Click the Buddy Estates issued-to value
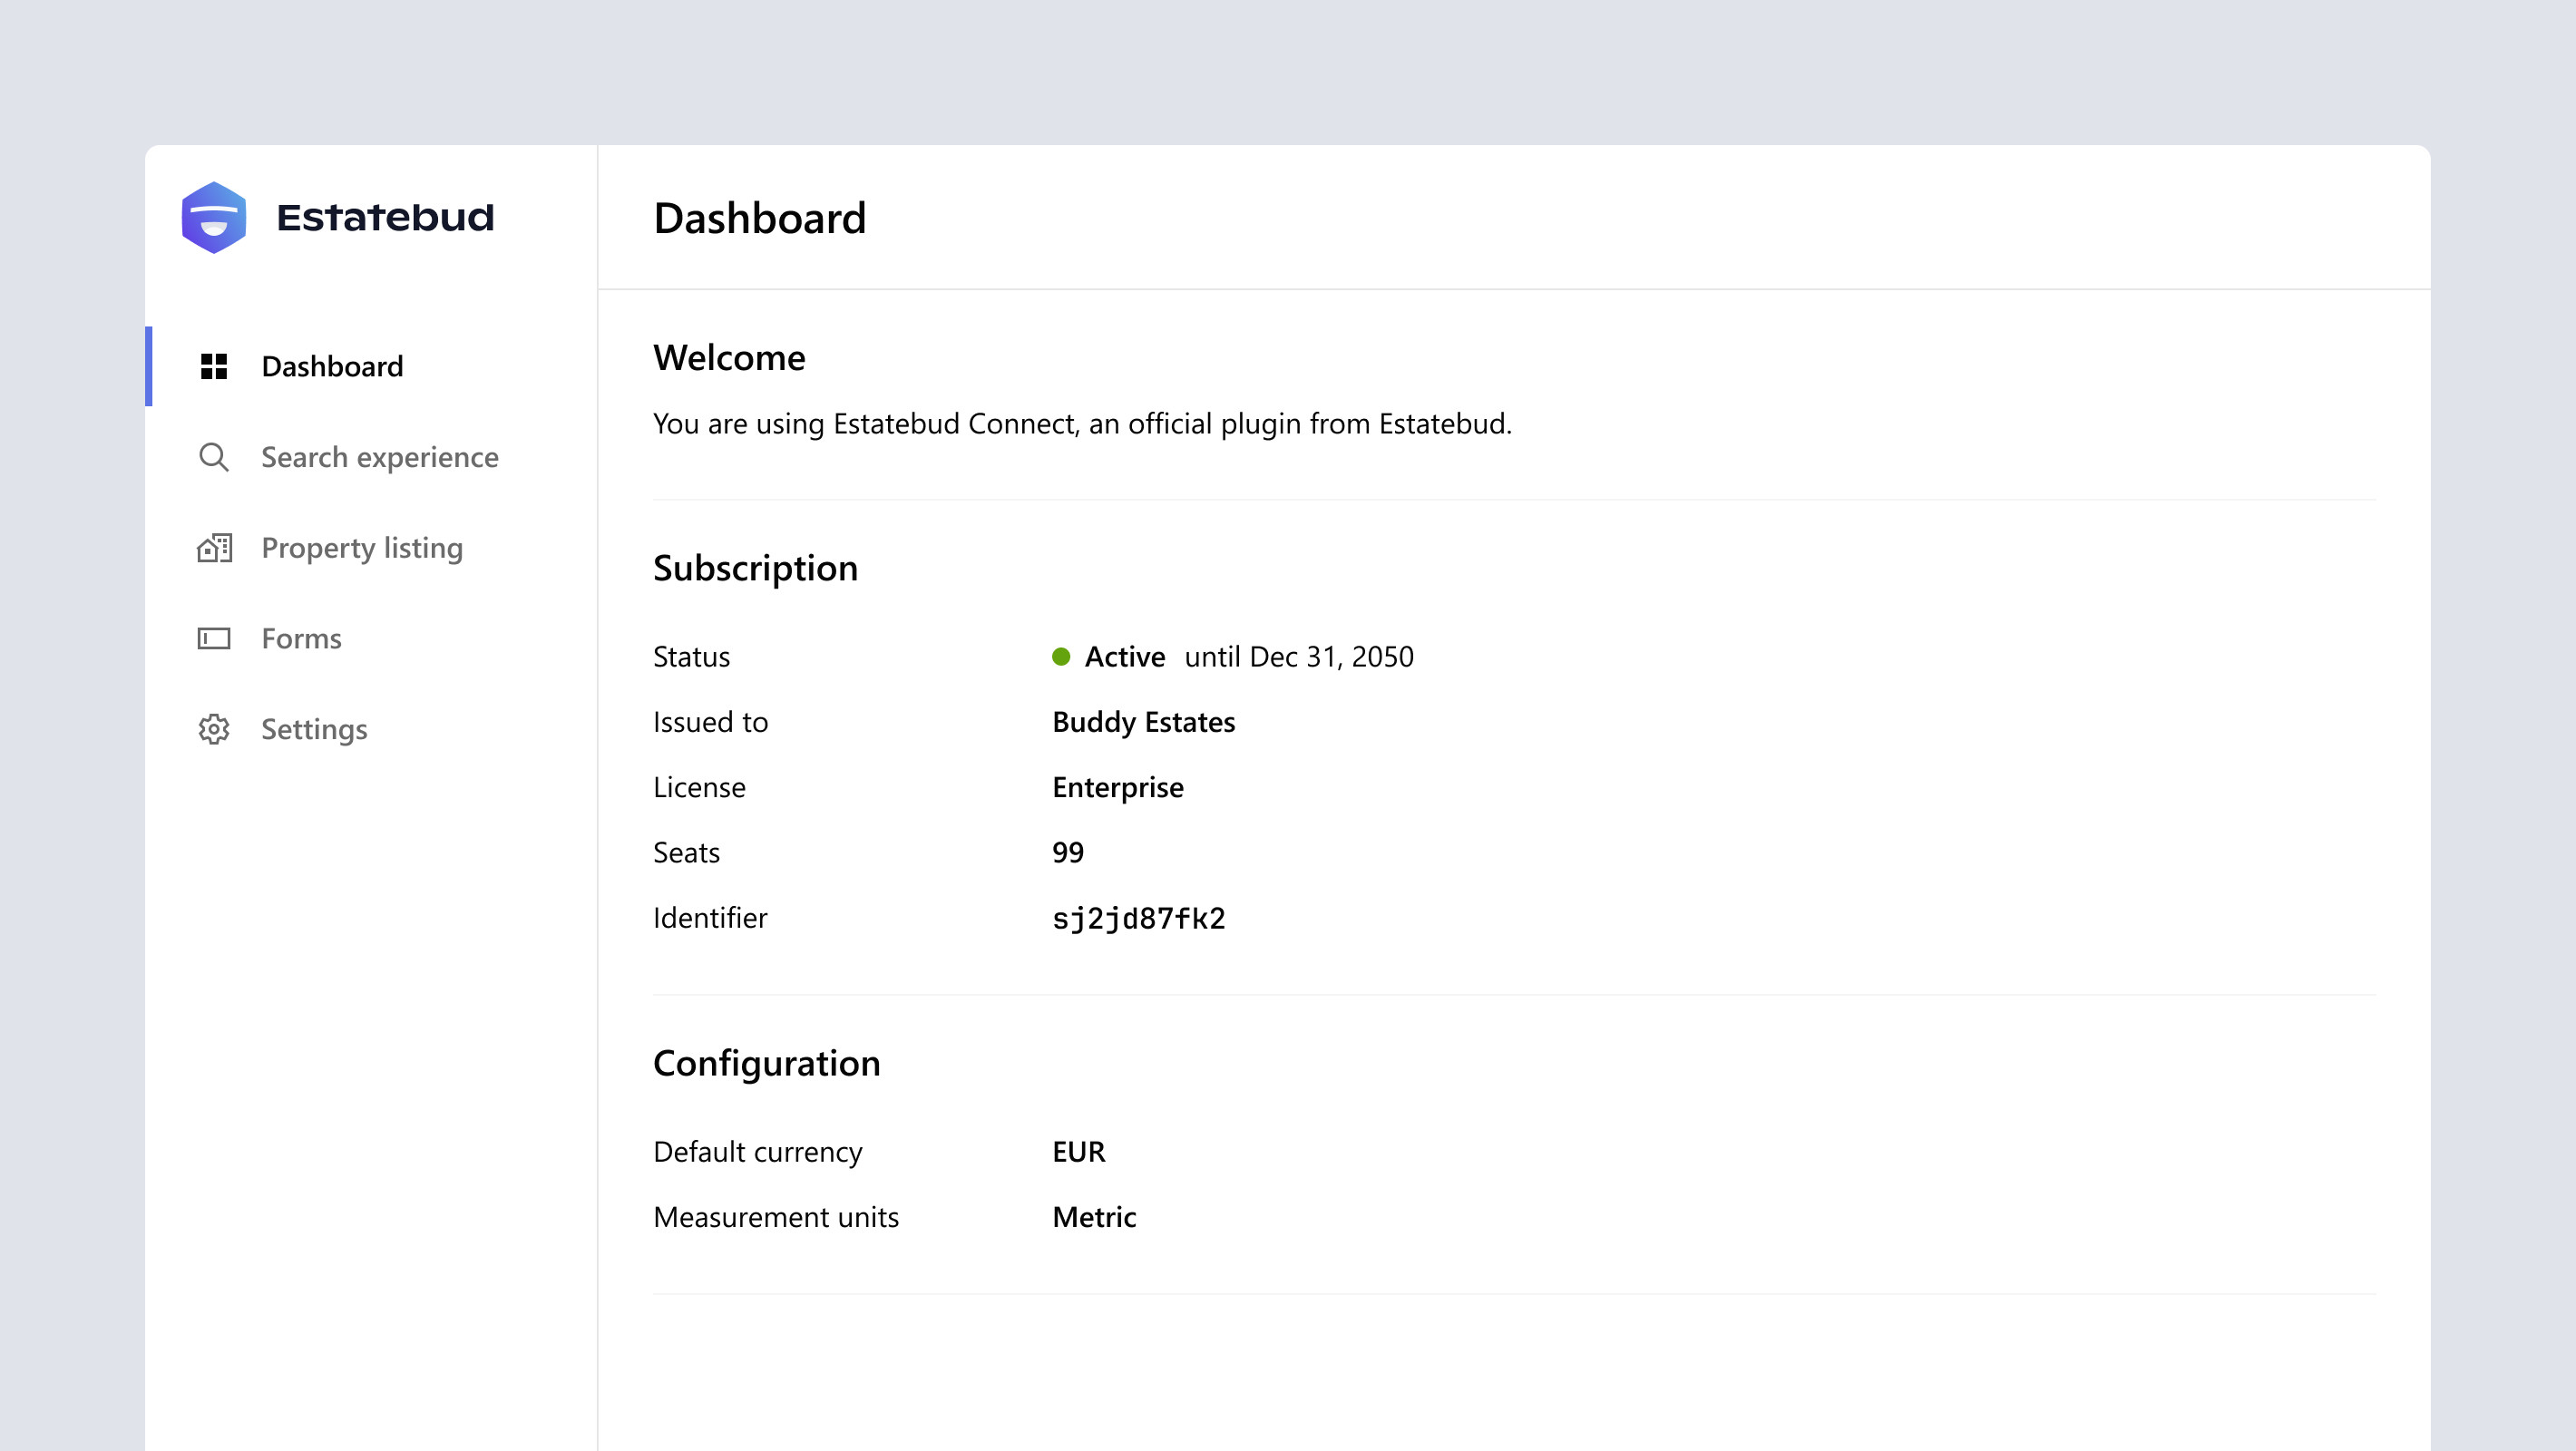The width and height of the screenshot is (2576, 1451). (x=1143, y=722)
